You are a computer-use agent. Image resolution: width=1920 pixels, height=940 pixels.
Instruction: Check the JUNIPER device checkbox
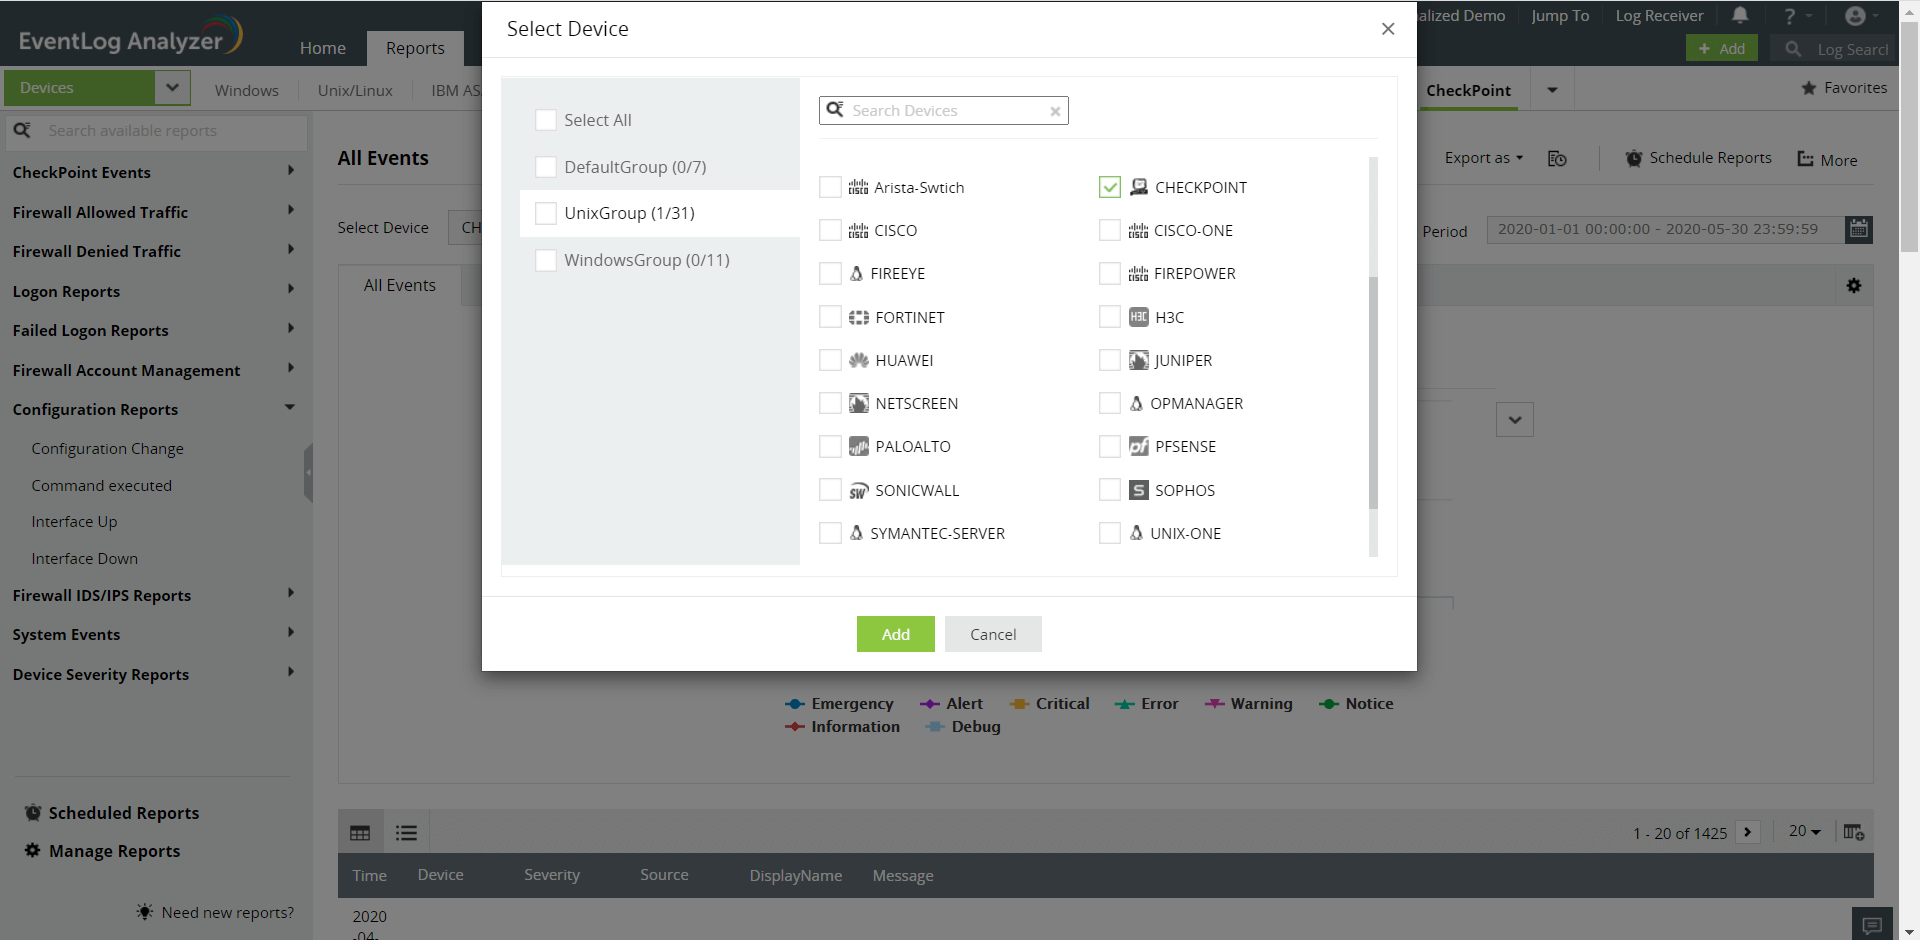1110,360
